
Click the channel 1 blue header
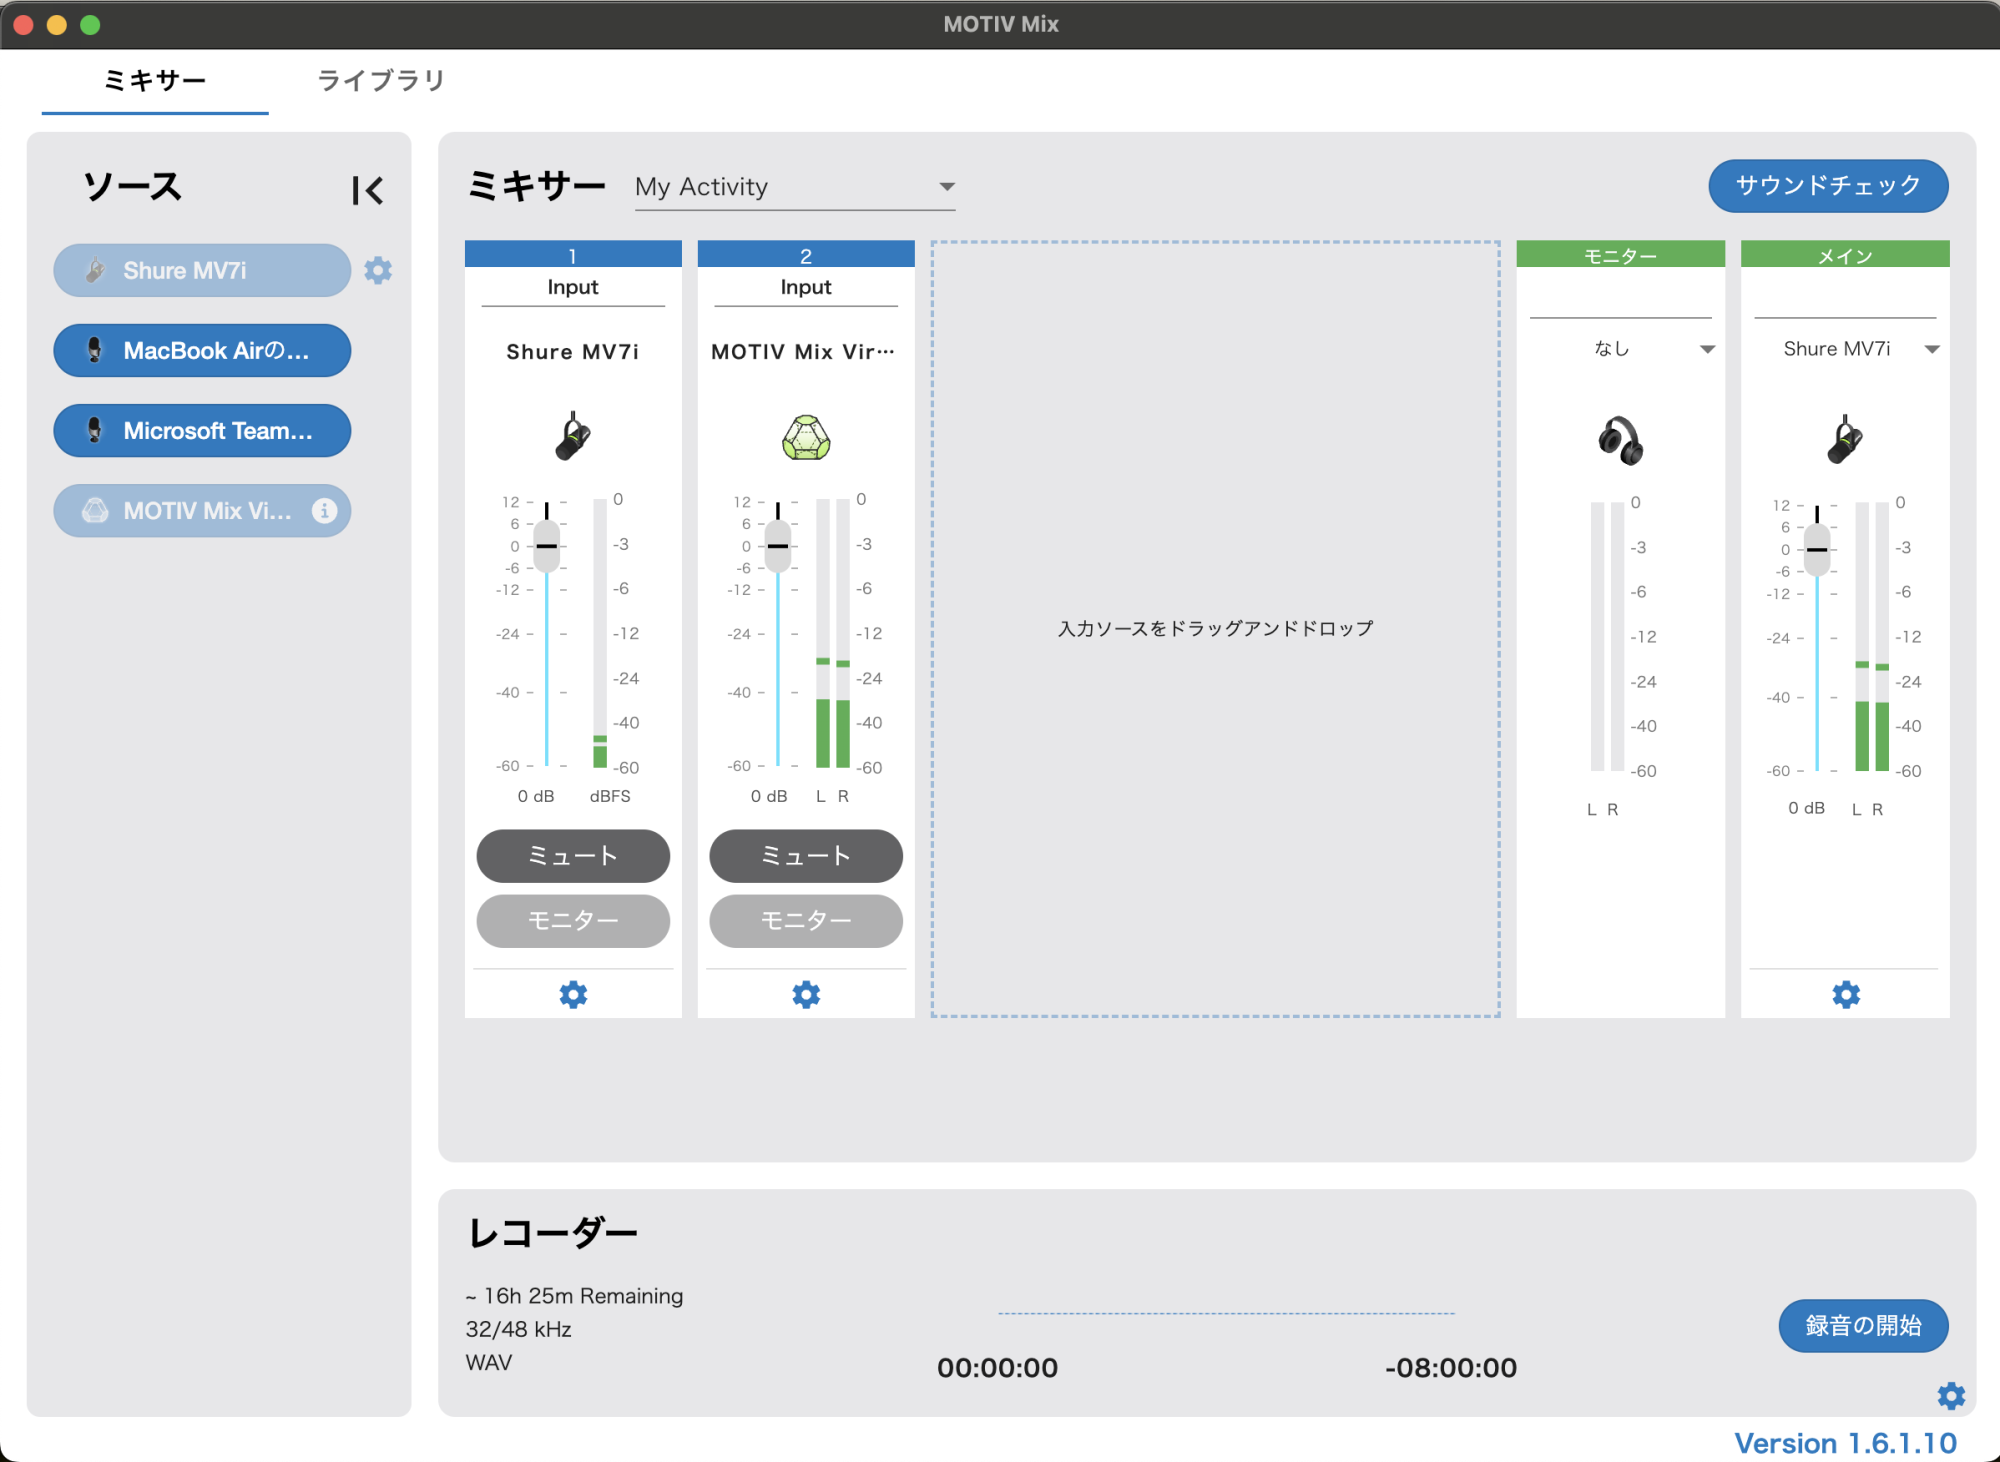[573, 255]
